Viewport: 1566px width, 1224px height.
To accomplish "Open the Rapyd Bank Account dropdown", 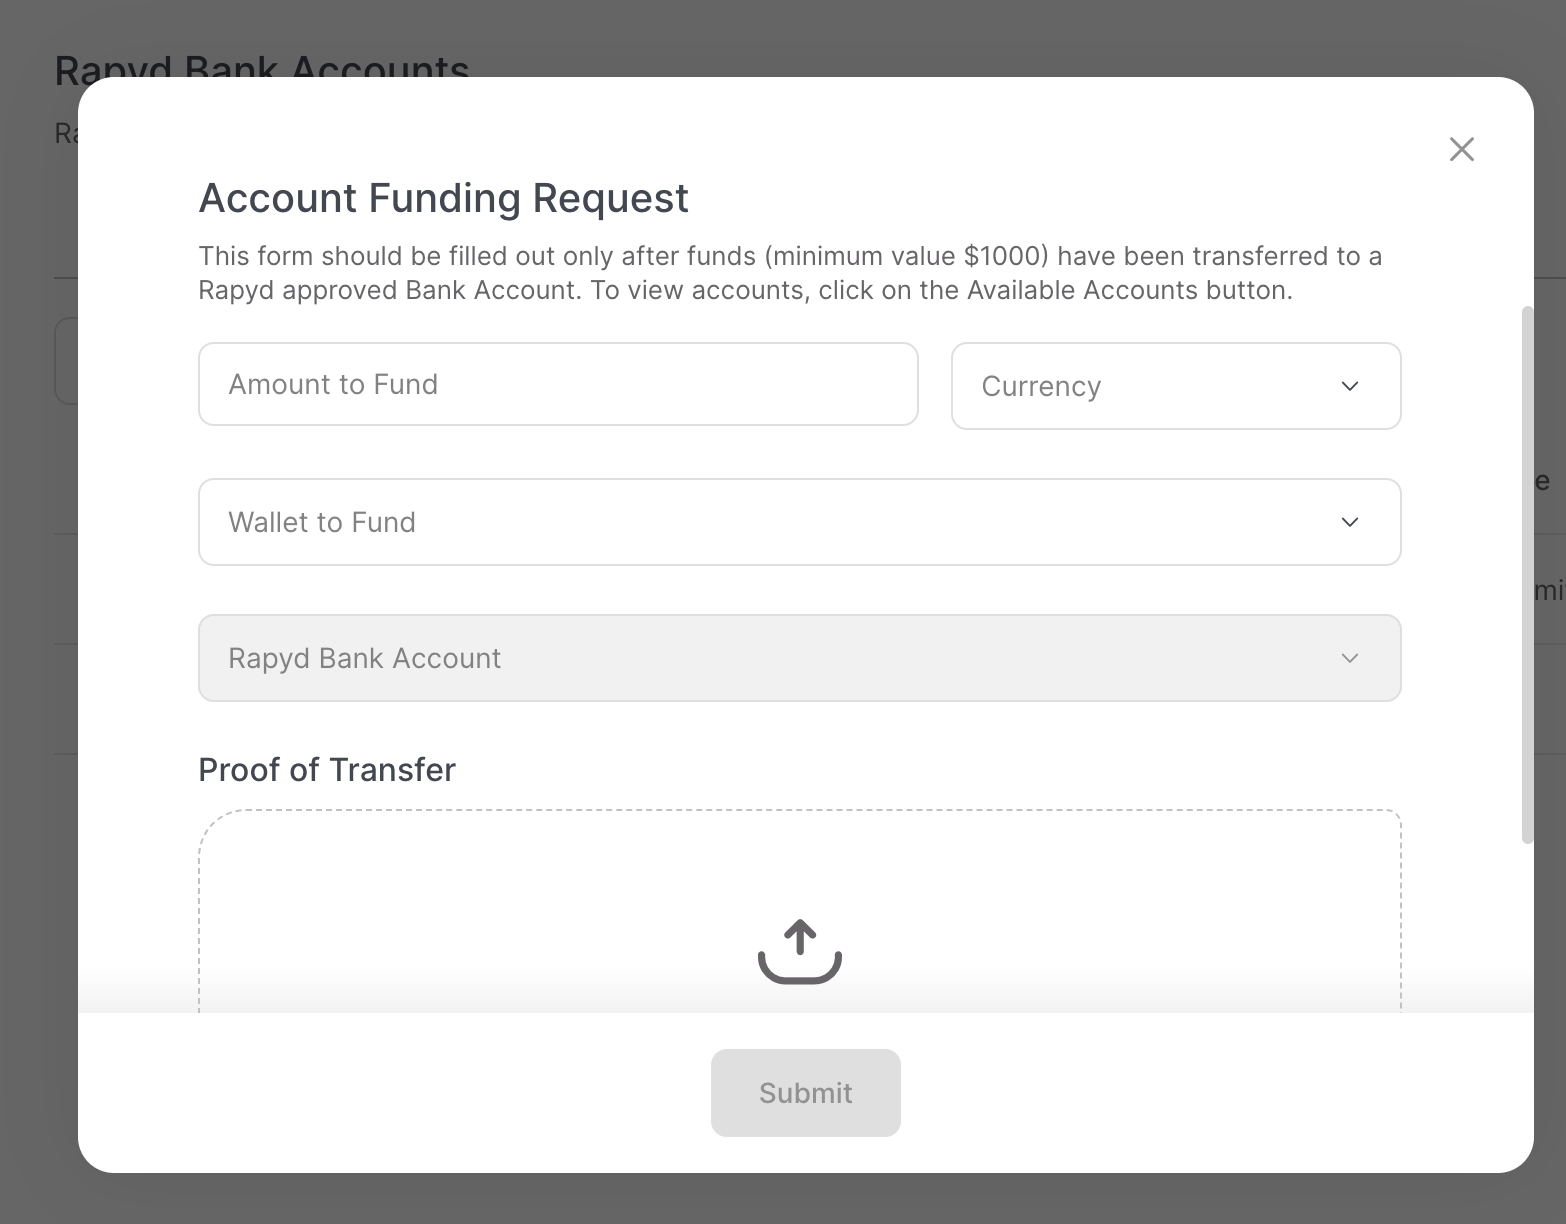I will tap(798, 658).
